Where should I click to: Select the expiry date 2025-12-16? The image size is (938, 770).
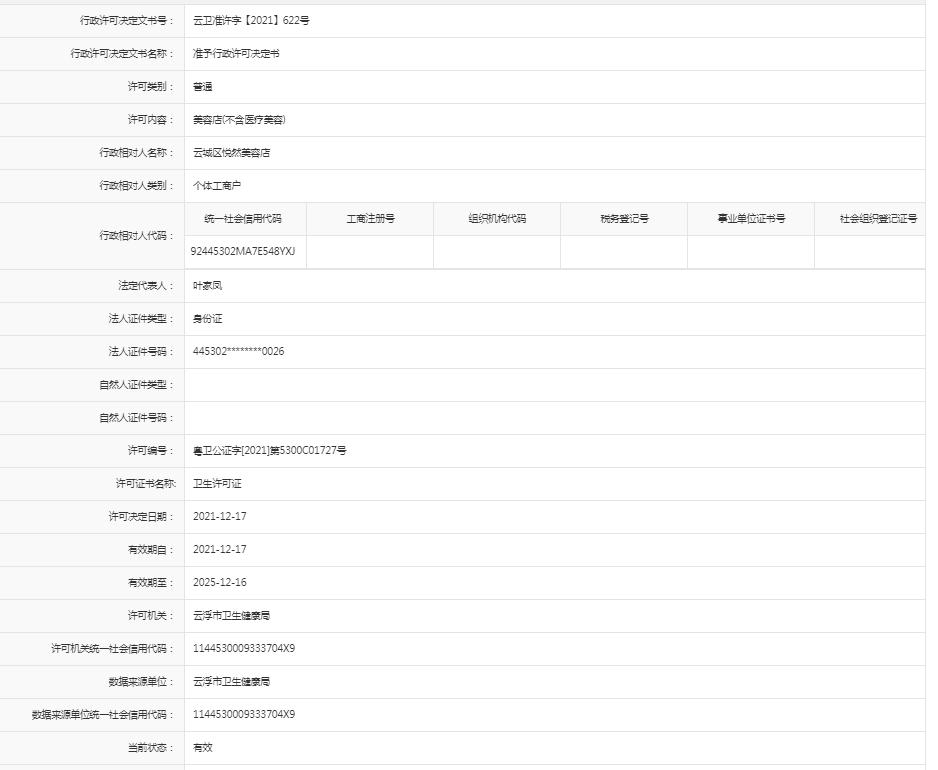(x=220, y=582)
